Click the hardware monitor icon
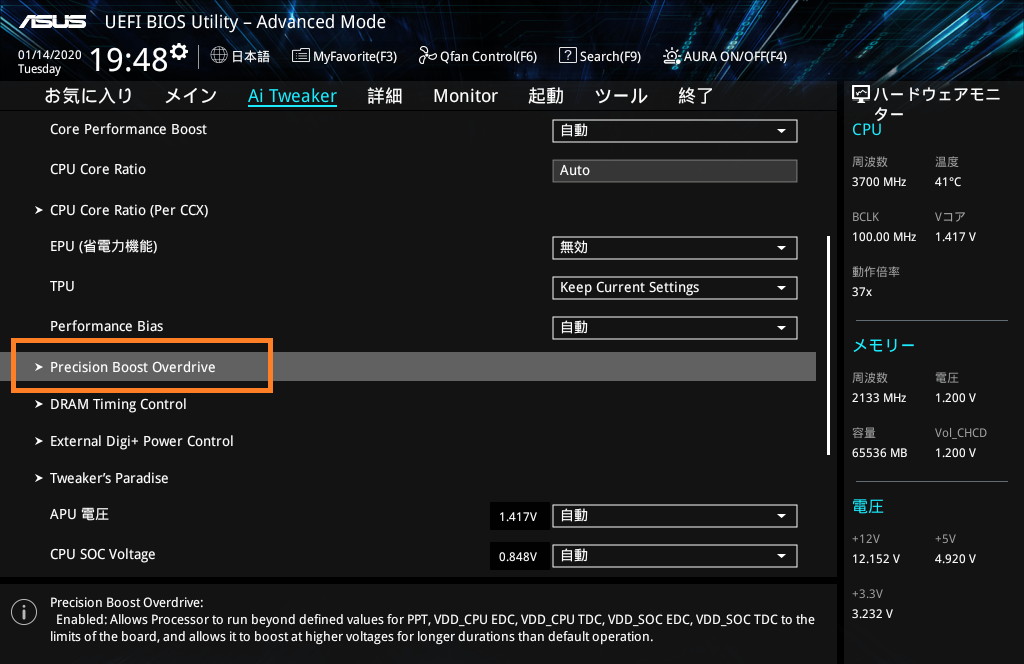The height and width of the screenshot is (664, 1024). coord(861,95)
